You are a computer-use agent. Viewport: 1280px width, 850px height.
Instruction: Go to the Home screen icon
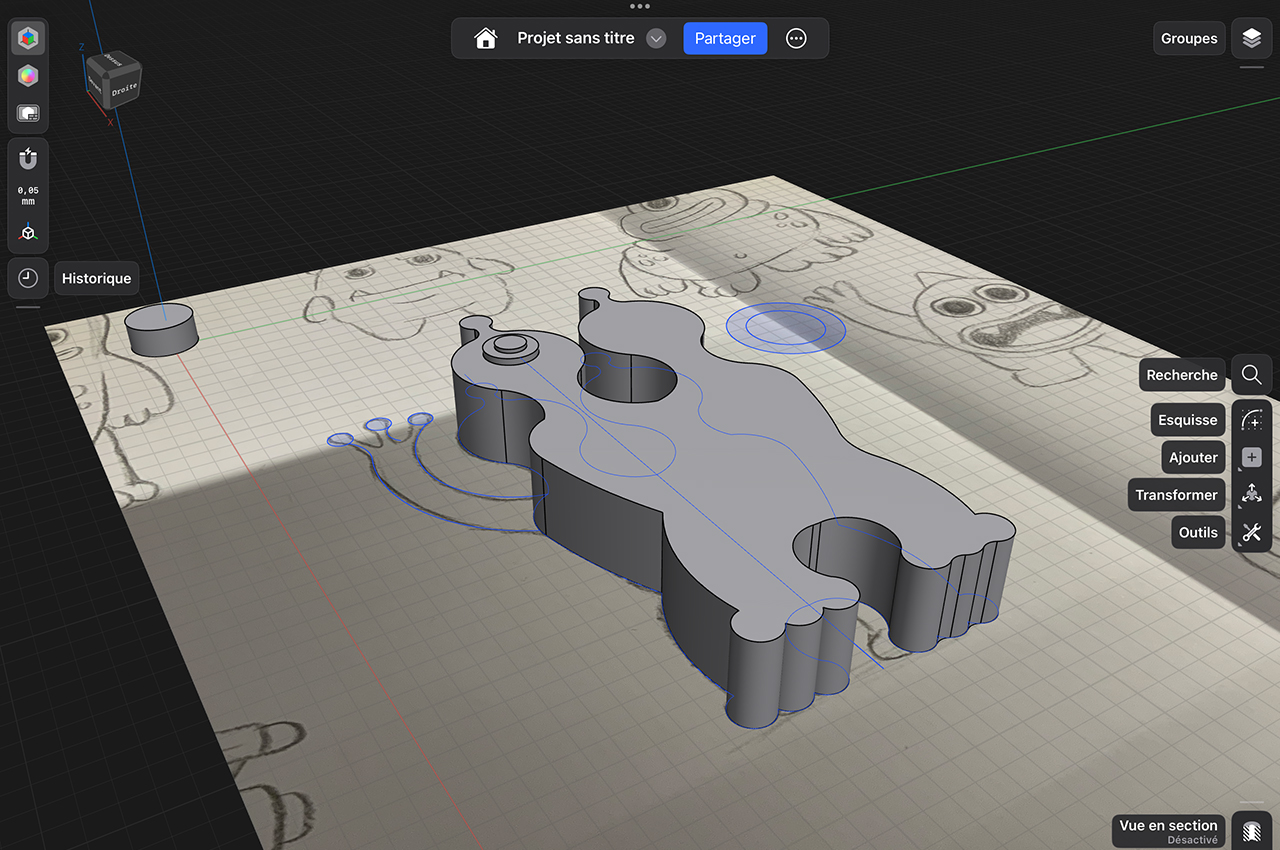[x=486, y=39]
